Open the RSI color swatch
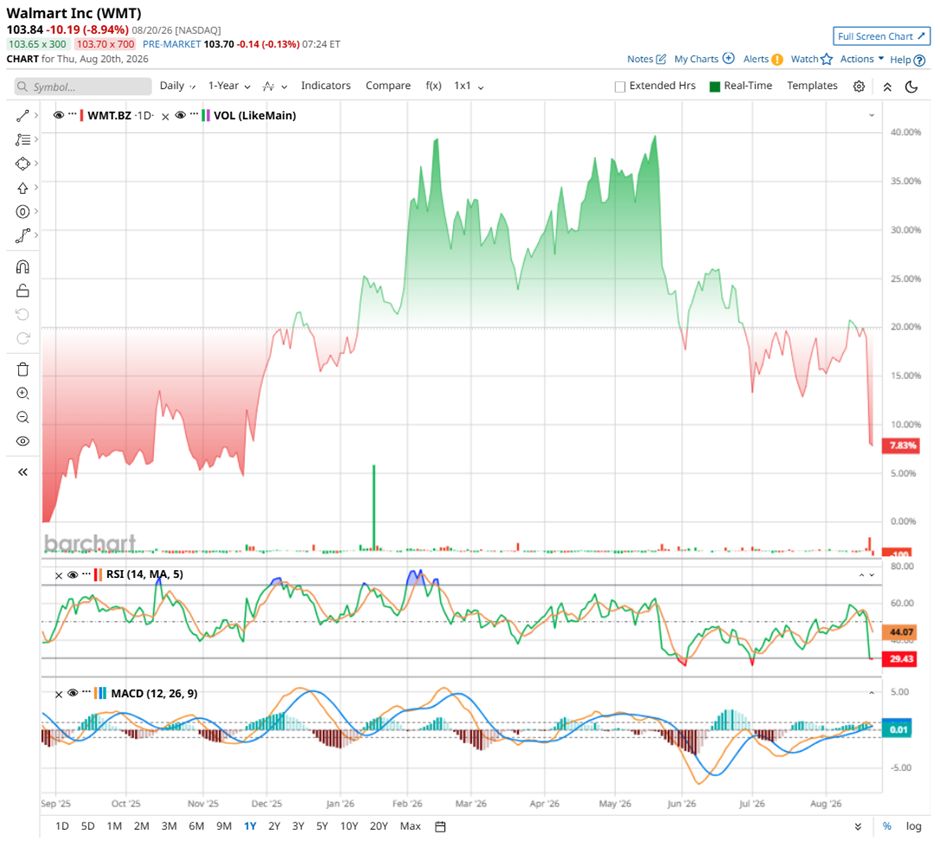The height and width of the screenshot is (847, 940). point(98,574)
